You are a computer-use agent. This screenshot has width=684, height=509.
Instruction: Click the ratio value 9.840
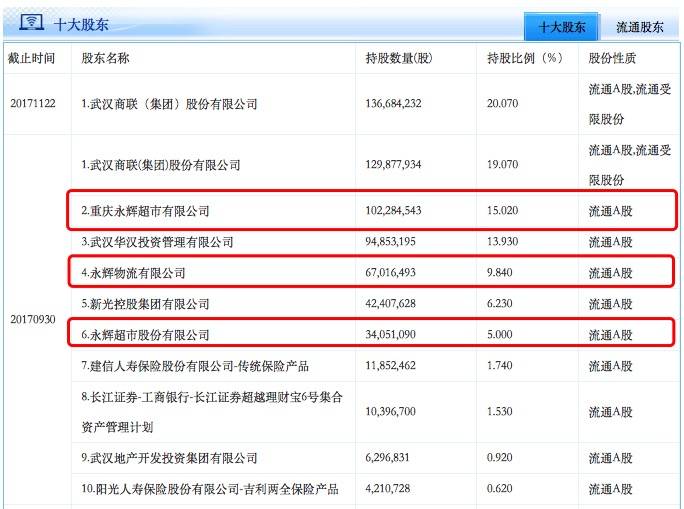pos(499,273)
